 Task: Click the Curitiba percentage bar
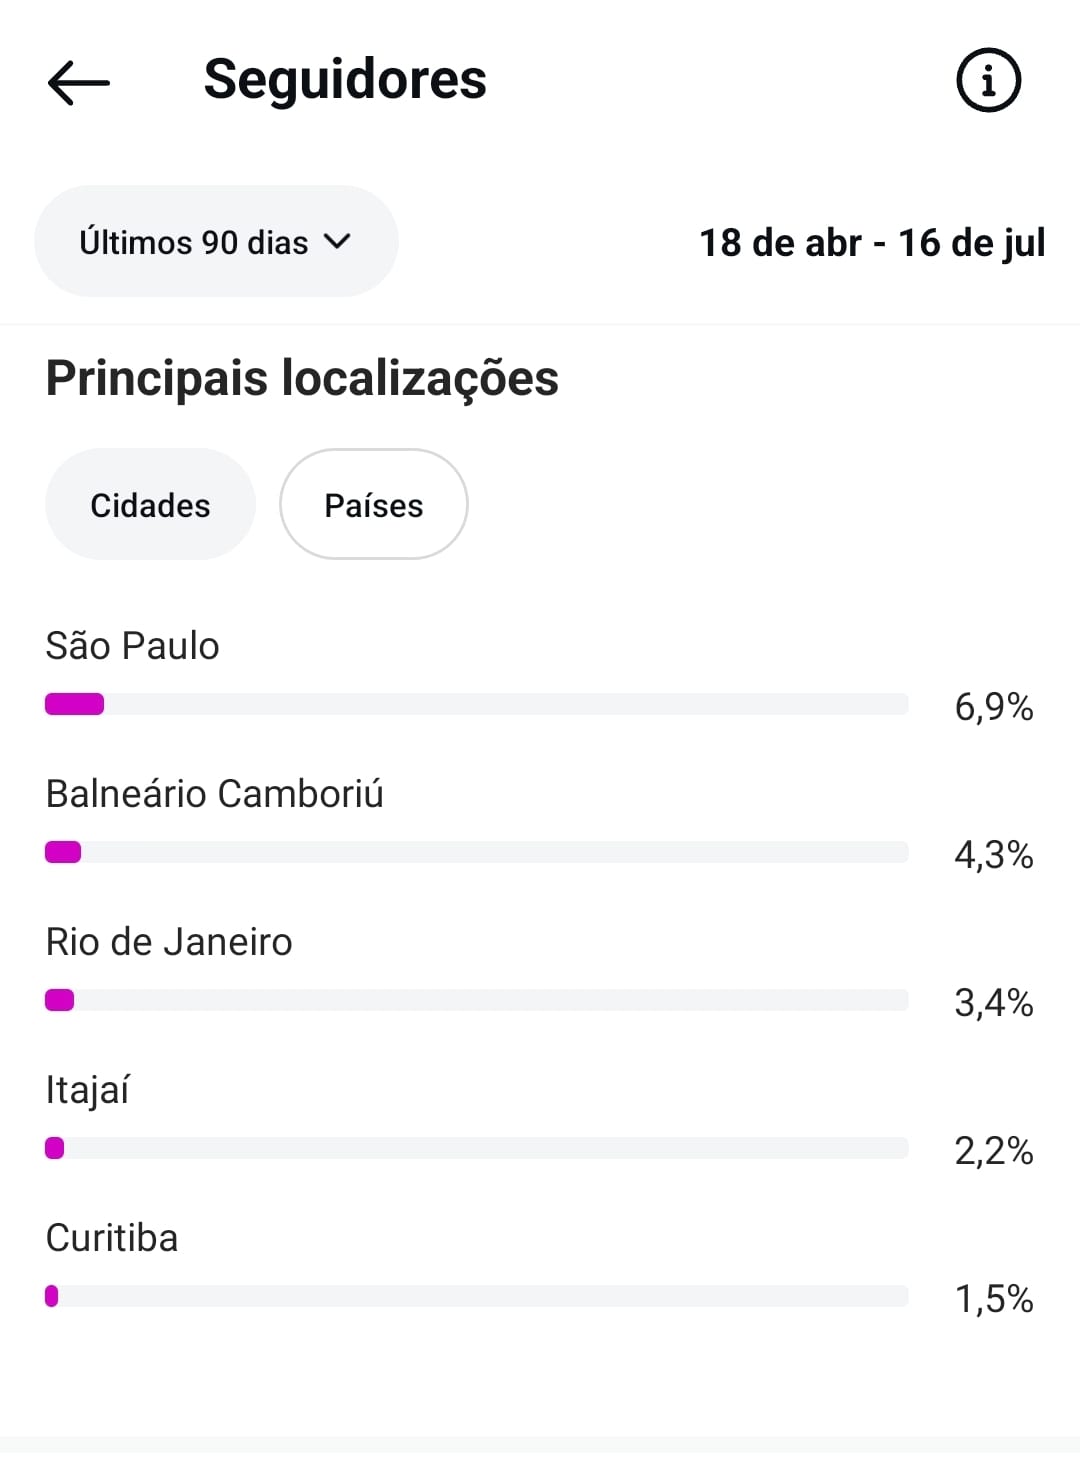coord(476,1296)
